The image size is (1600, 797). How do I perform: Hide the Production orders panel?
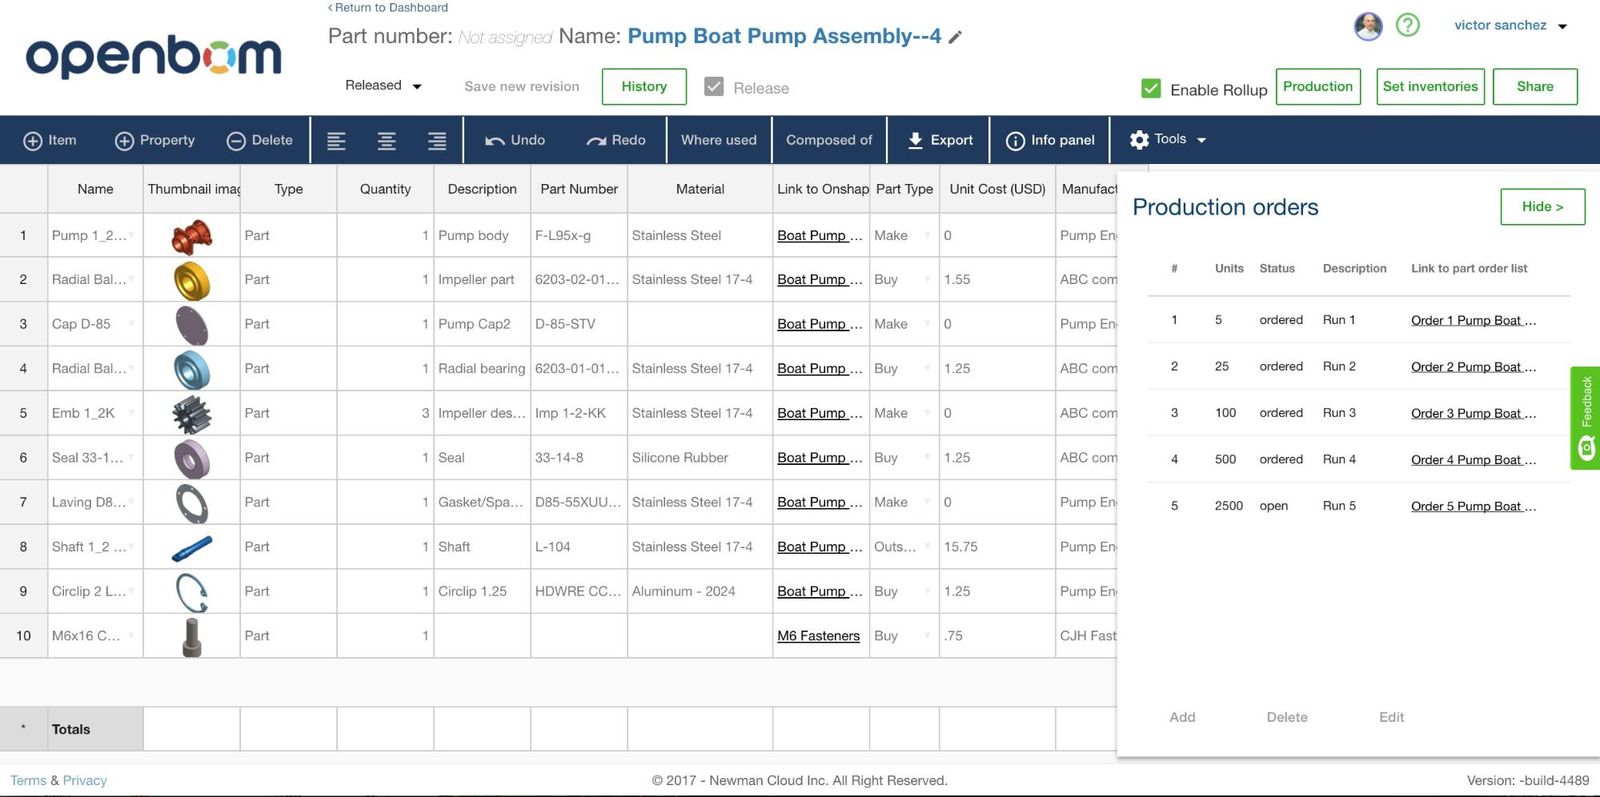(x=1542, y=207)
